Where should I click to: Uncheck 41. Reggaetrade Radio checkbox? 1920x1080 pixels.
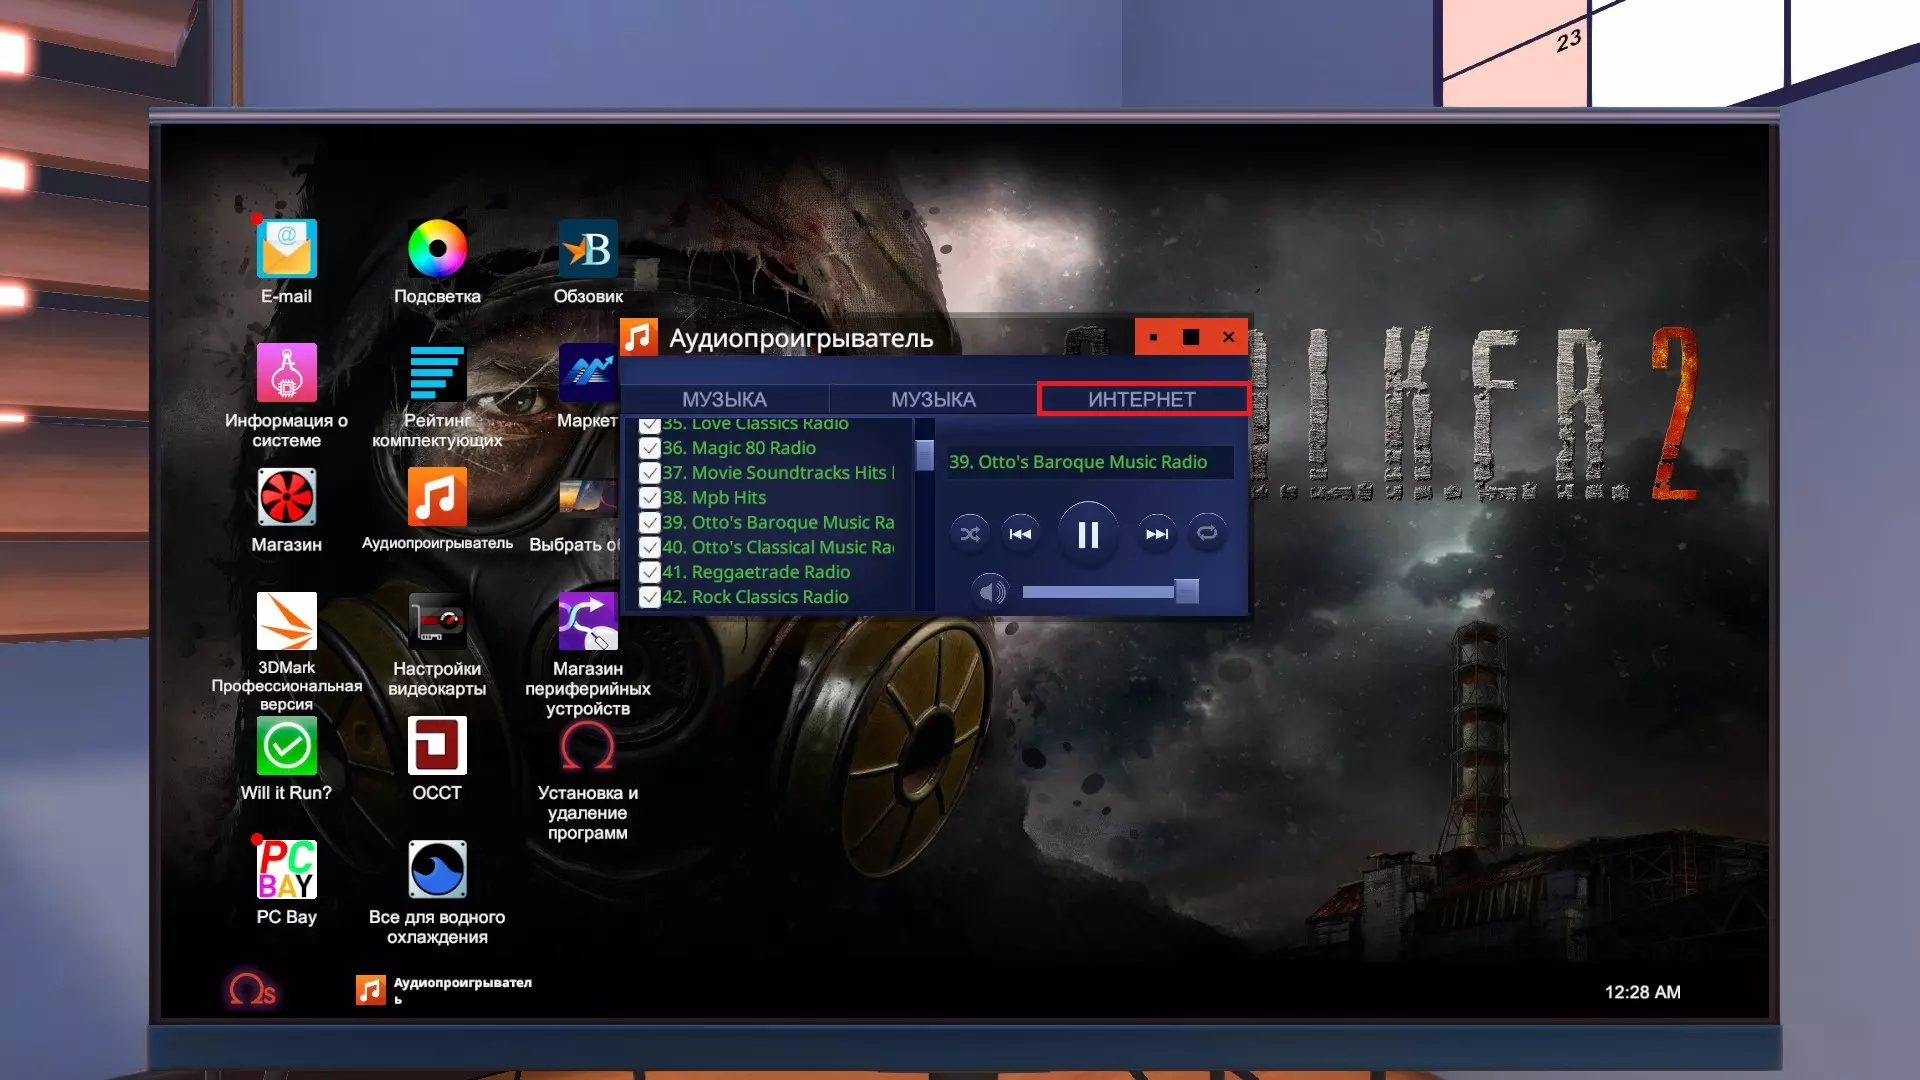650,573
